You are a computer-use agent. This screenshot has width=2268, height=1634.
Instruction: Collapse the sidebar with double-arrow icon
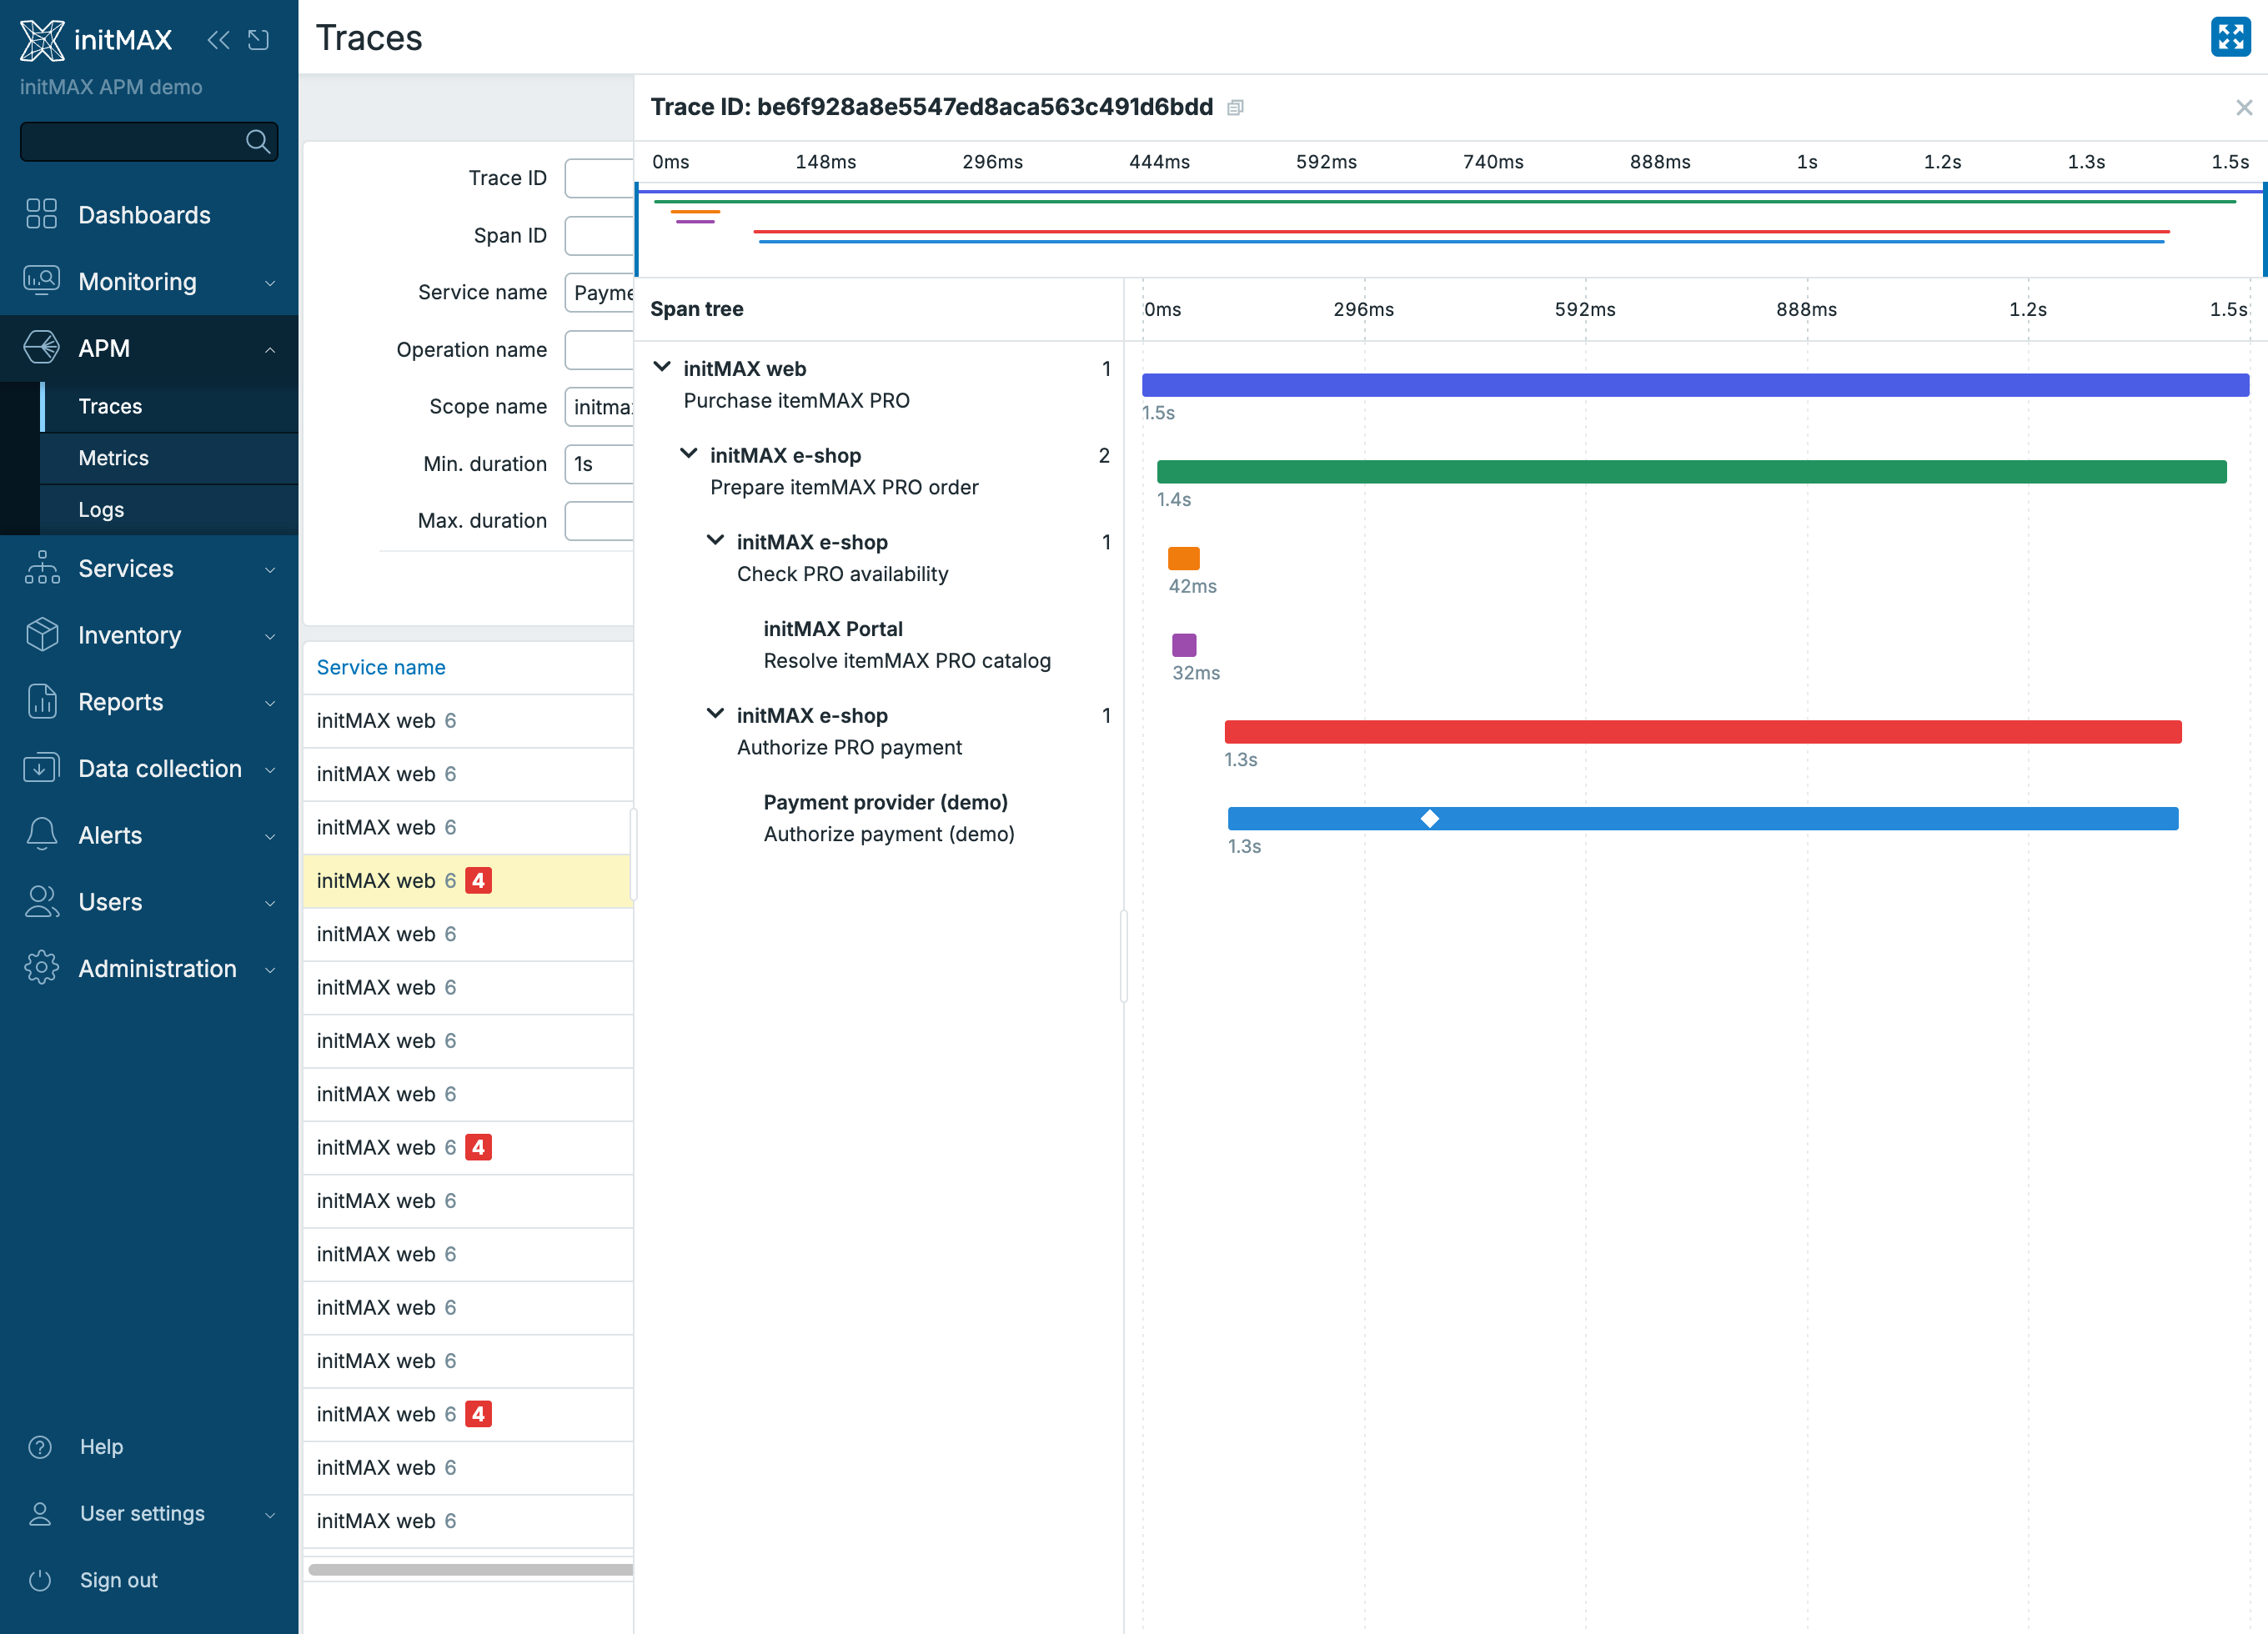tap(218, 40)
